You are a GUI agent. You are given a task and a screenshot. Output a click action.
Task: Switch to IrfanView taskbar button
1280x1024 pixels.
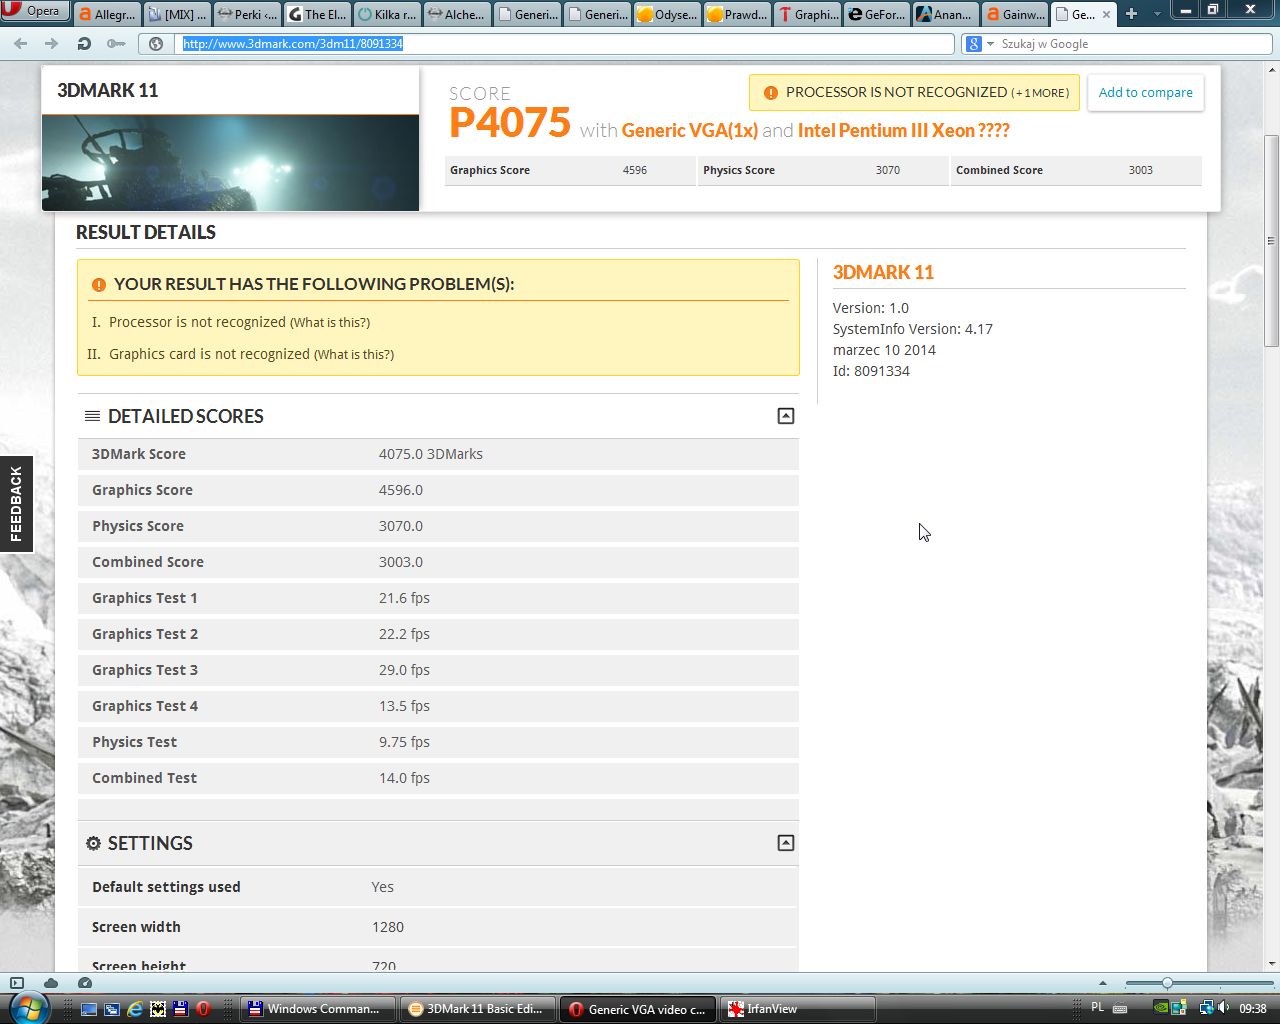(x=799, y=1009)
